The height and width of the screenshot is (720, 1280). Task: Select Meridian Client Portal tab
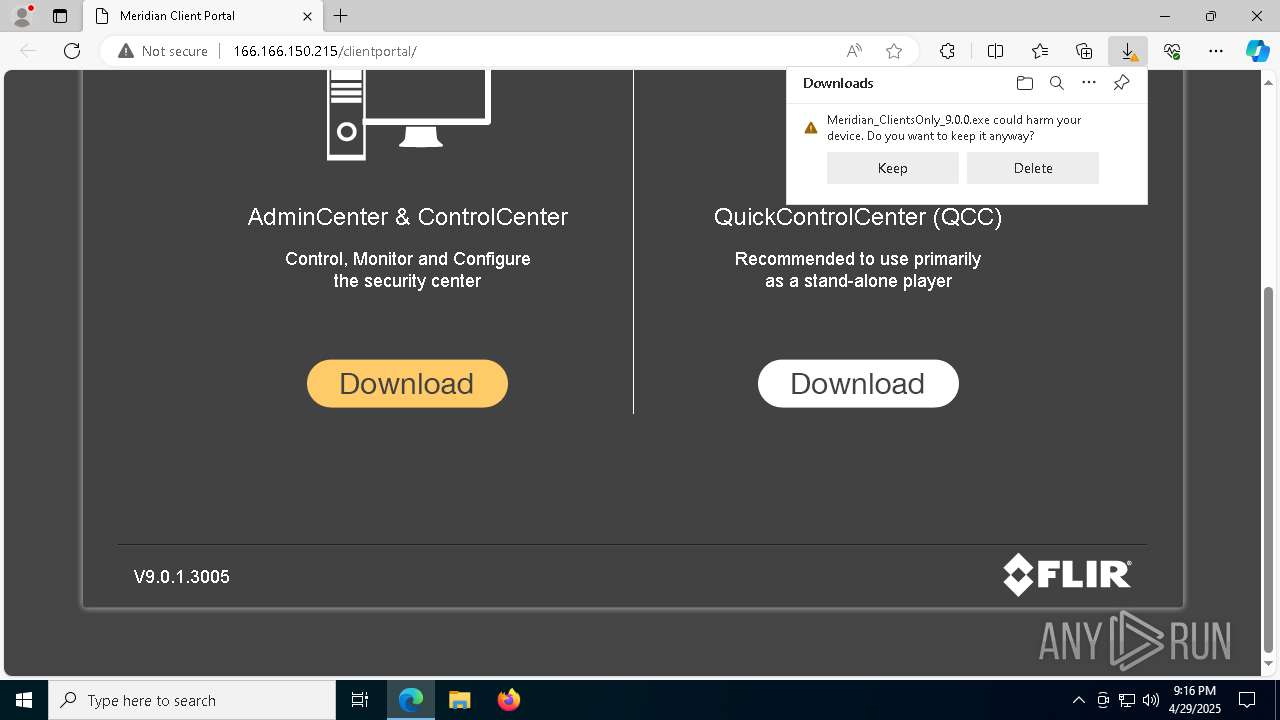click(203, 16)
